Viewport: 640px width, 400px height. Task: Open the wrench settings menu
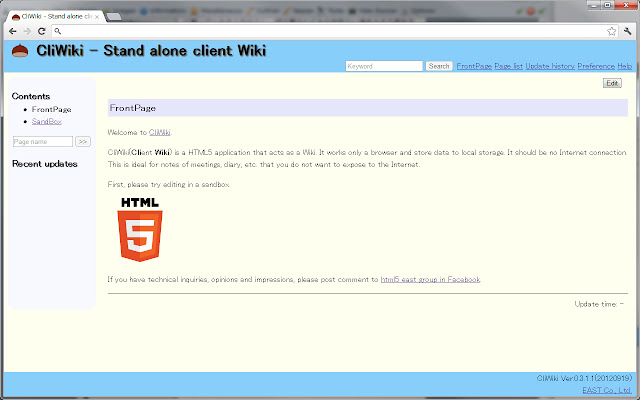click(627, 31)
